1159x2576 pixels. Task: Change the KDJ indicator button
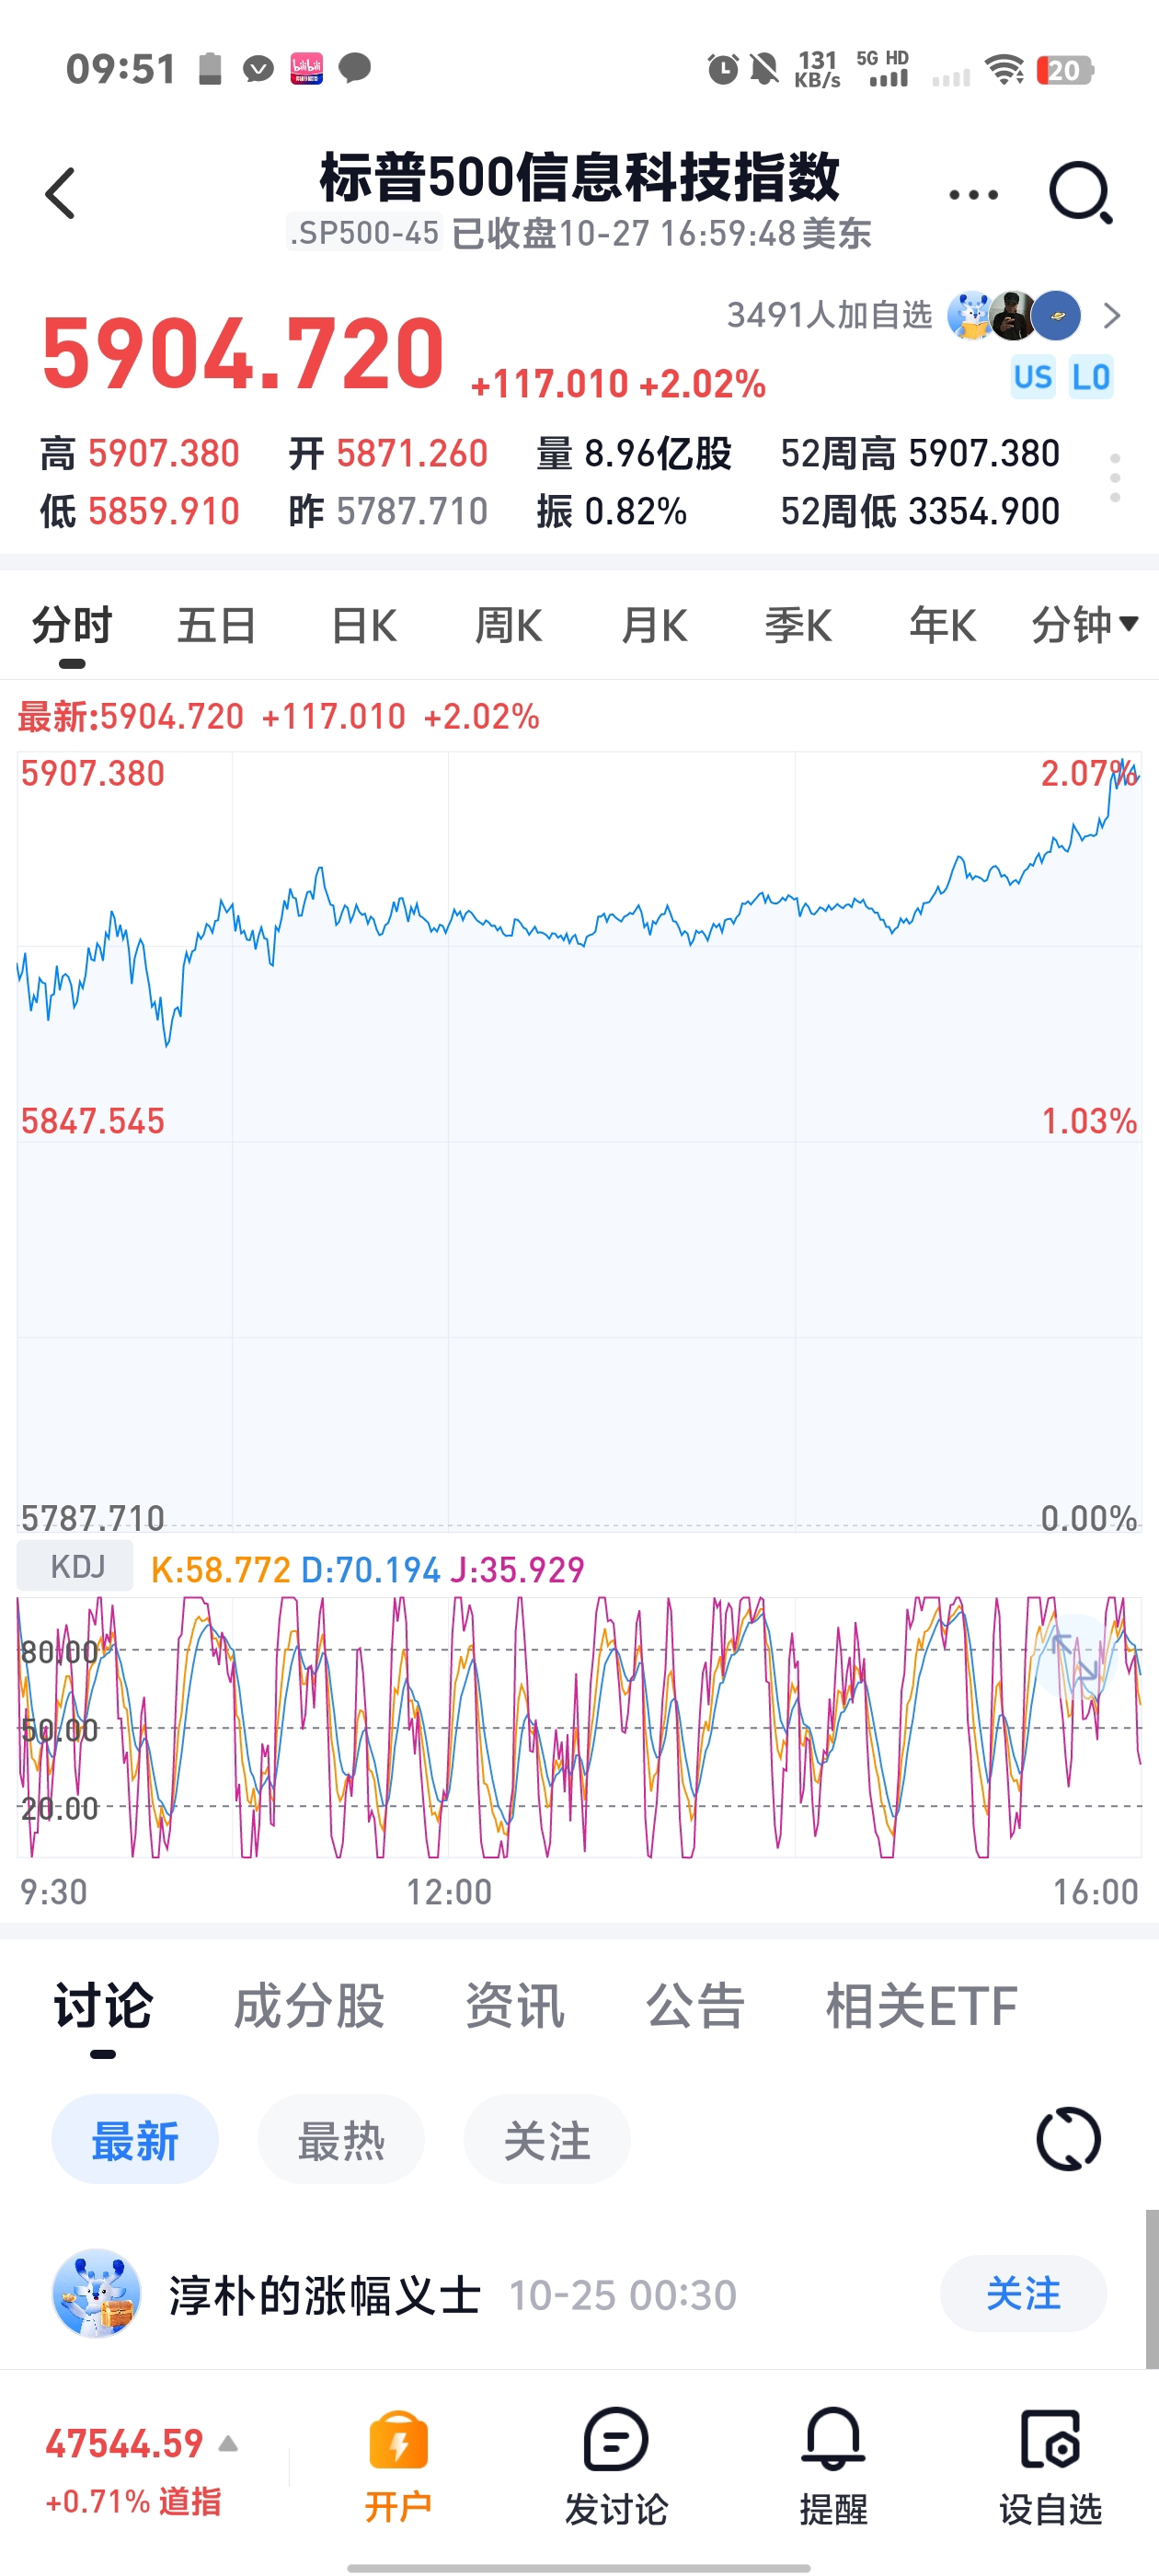[x=76, y=1566]
